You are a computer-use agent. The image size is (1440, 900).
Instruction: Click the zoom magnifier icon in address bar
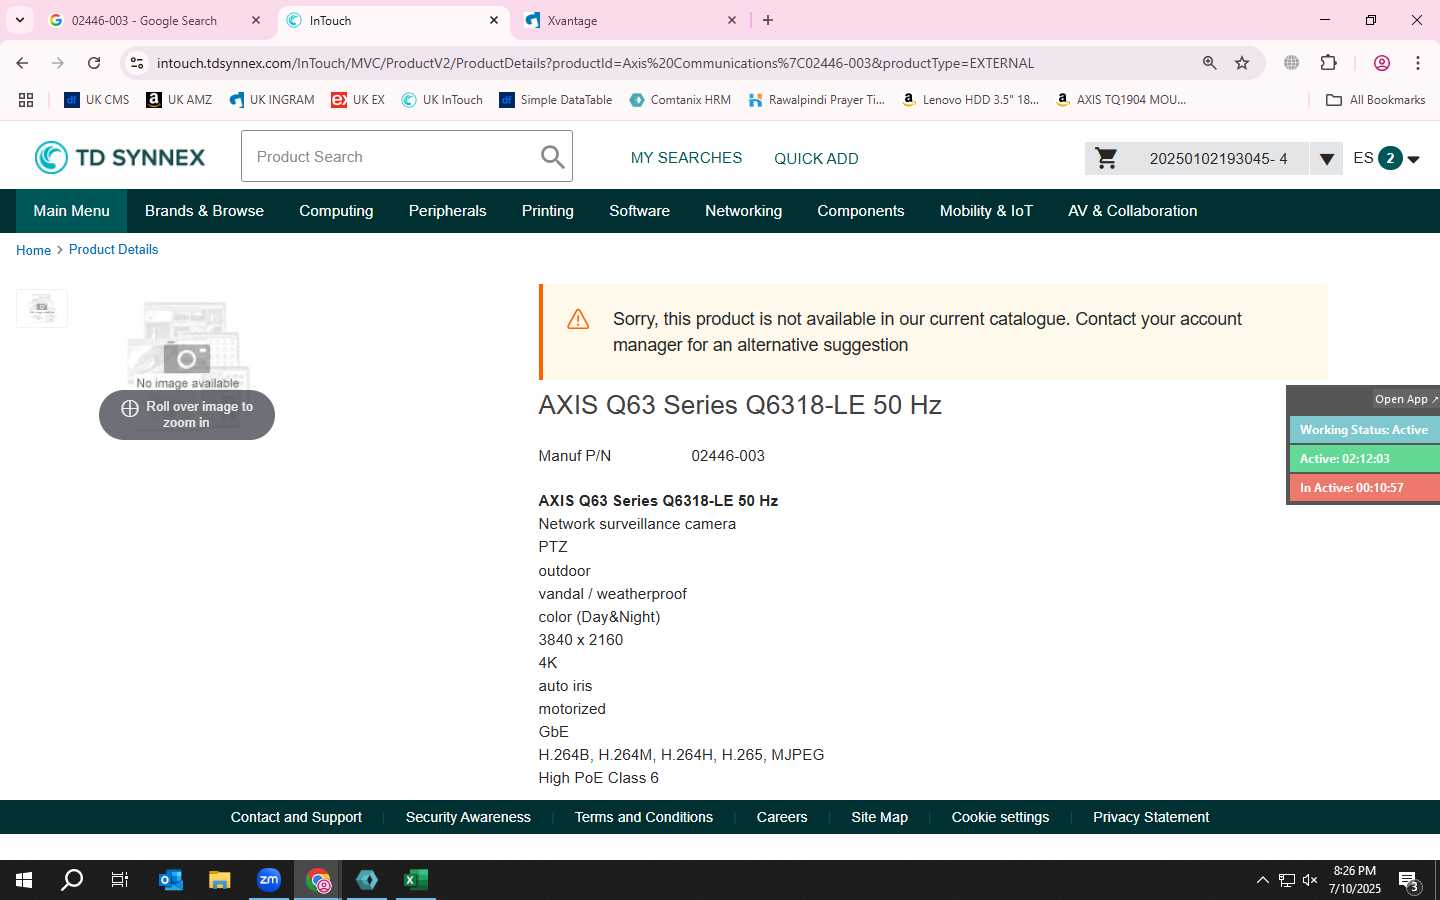[x=1209, y=63]
